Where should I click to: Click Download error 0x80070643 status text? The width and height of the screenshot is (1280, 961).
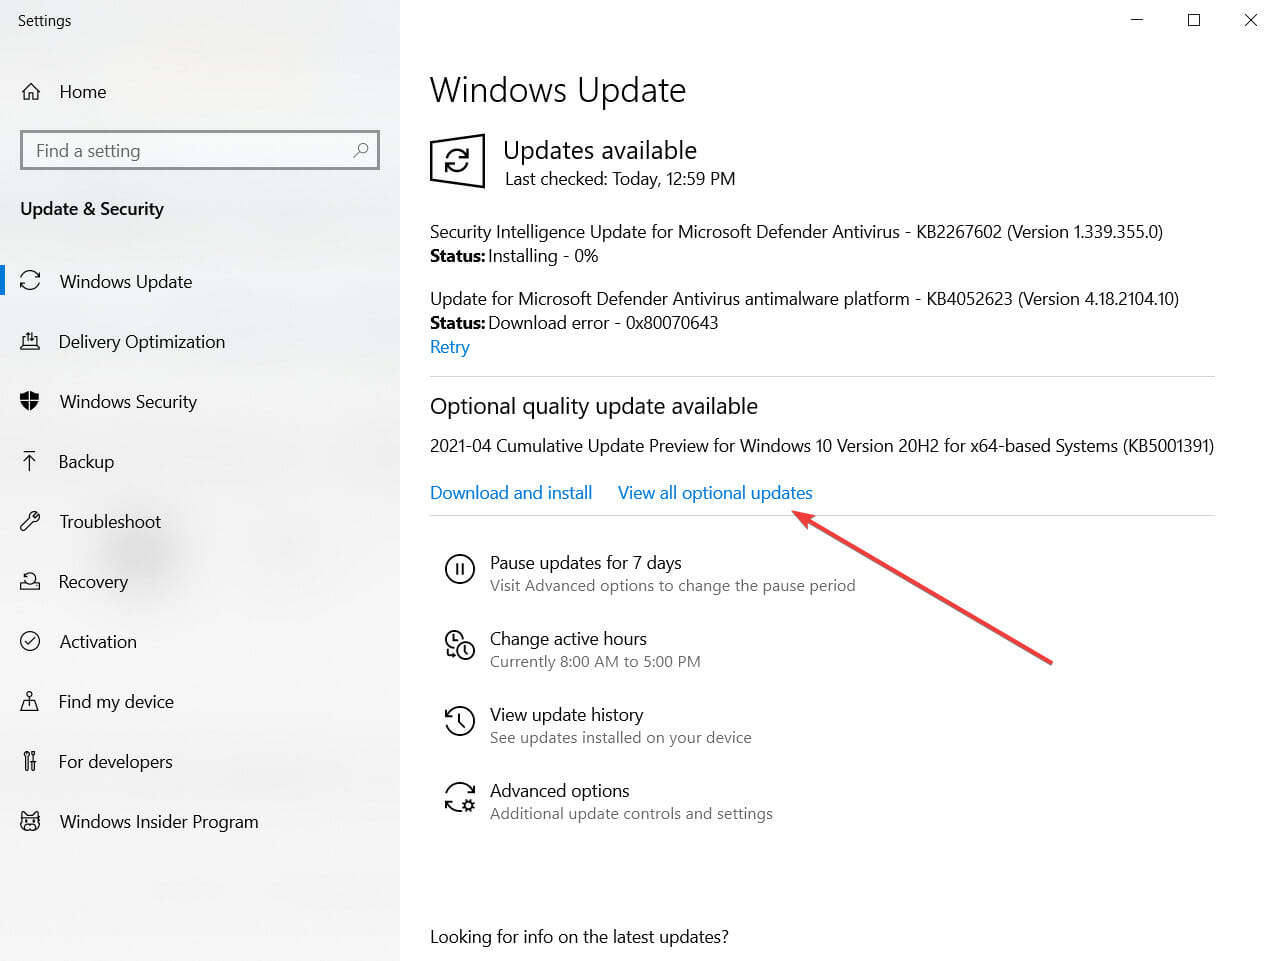(x=603, y=323)
